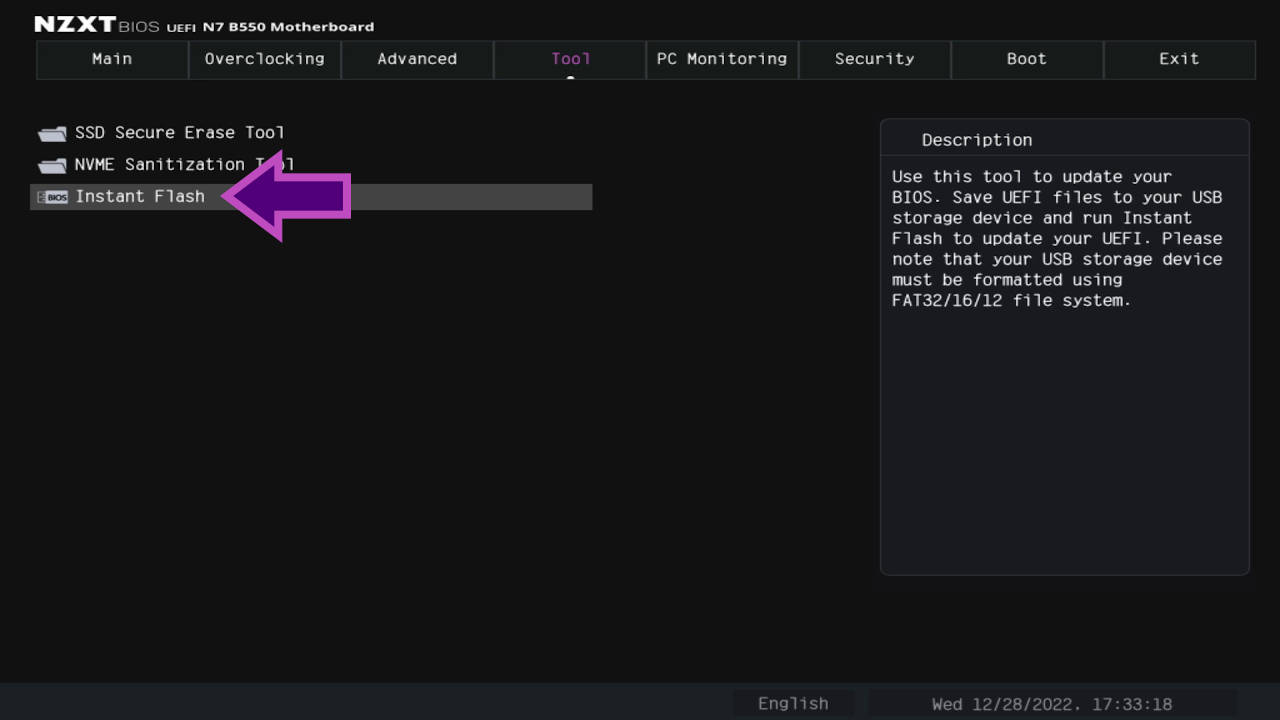Click the folder icon beside NVME Sanitization Tool
This screenshot has width=1280, height=720.
pos(51,164)
